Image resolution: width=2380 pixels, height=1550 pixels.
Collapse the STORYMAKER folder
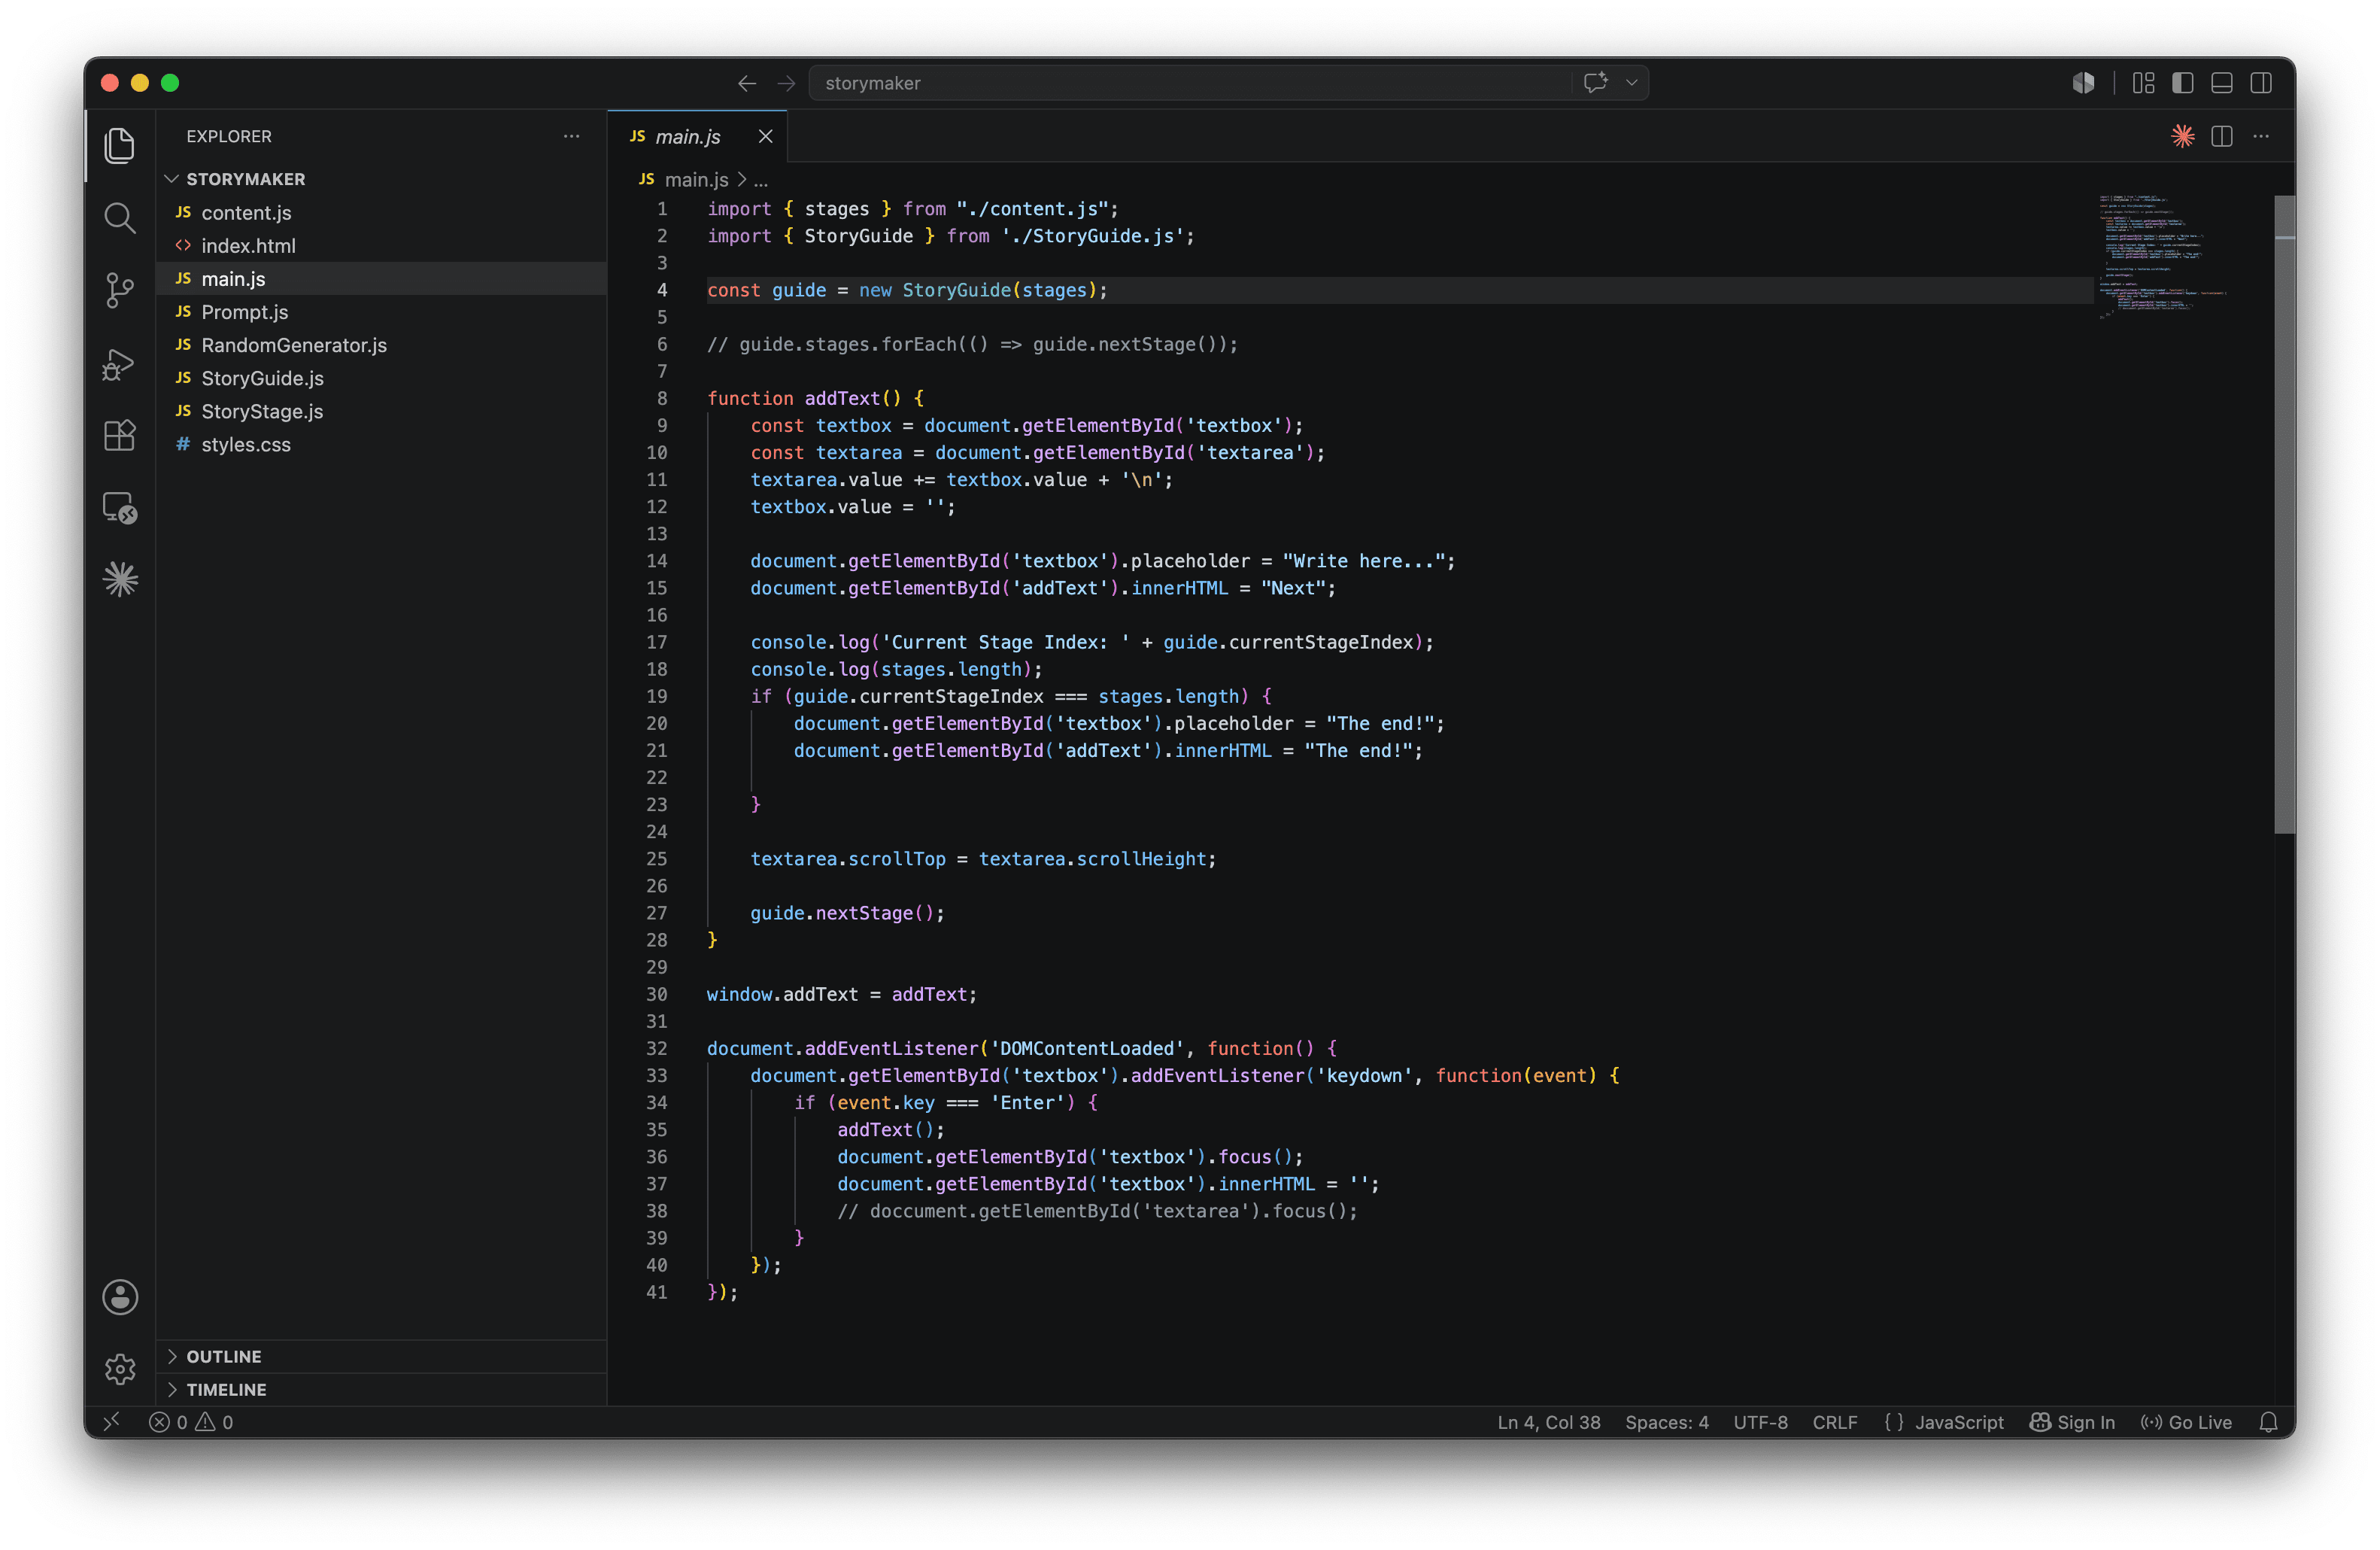click(382, 179)
